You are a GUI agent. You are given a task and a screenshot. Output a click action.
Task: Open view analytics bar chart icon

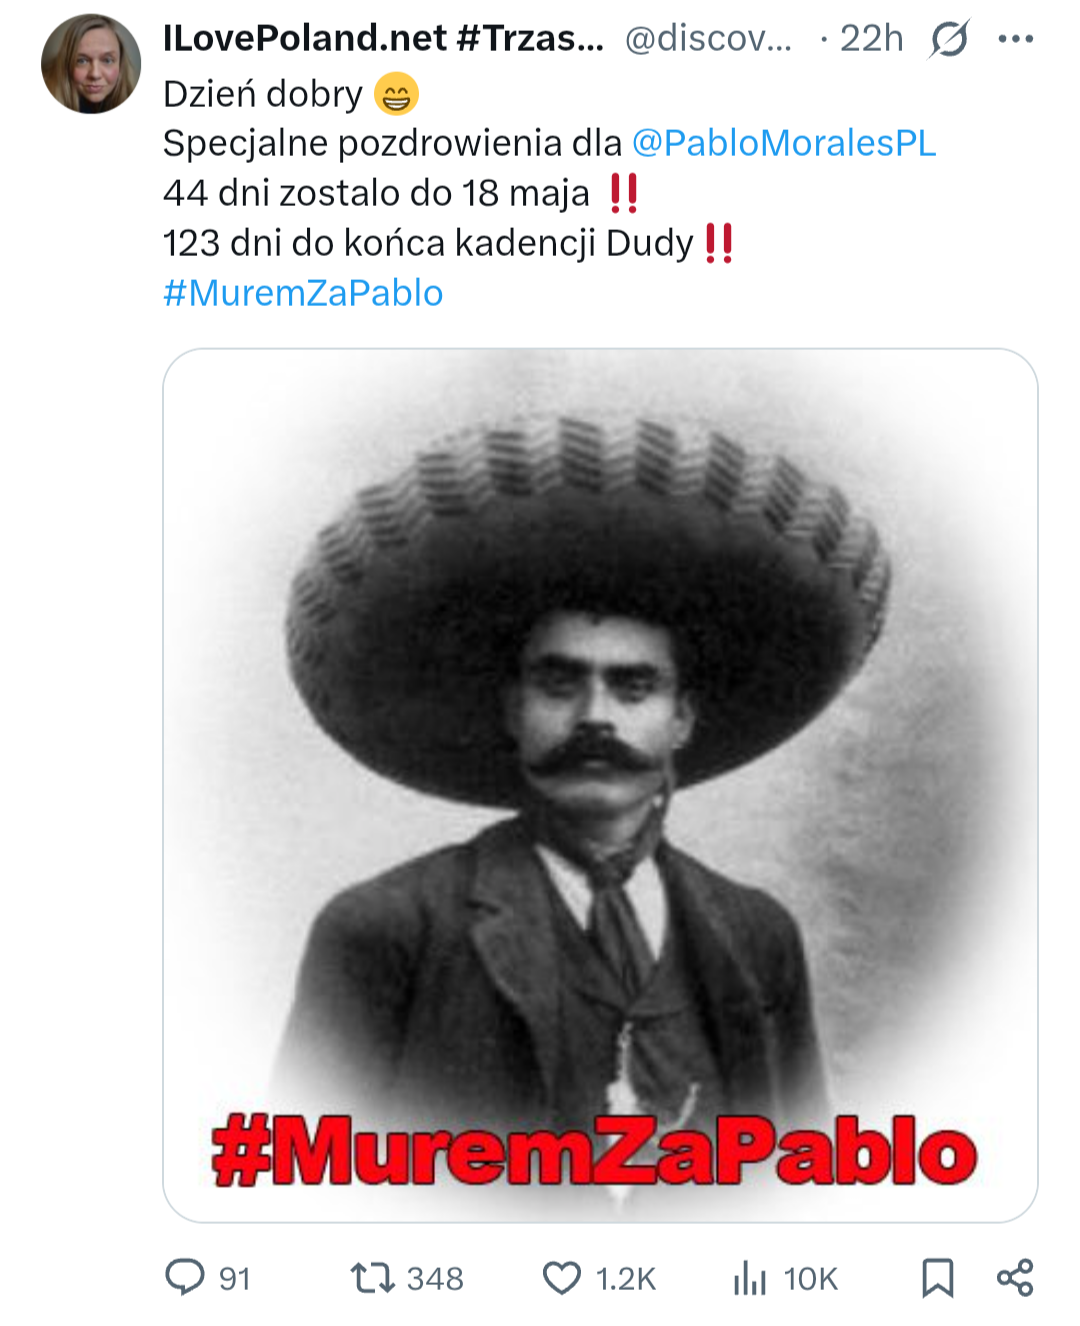(x=749, y=1278)
